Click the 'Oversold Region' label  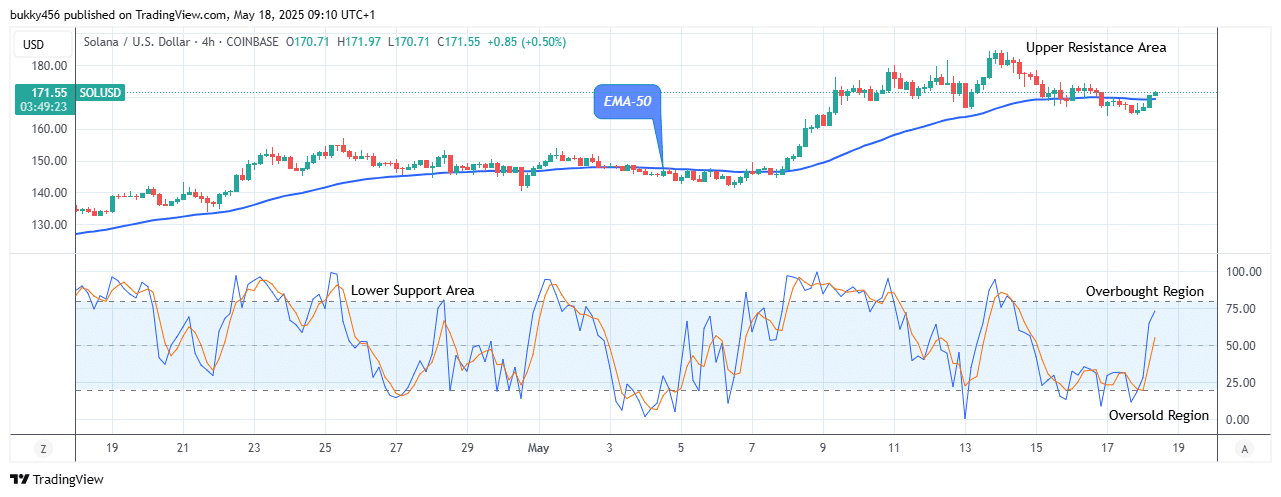pos(1159,415)
